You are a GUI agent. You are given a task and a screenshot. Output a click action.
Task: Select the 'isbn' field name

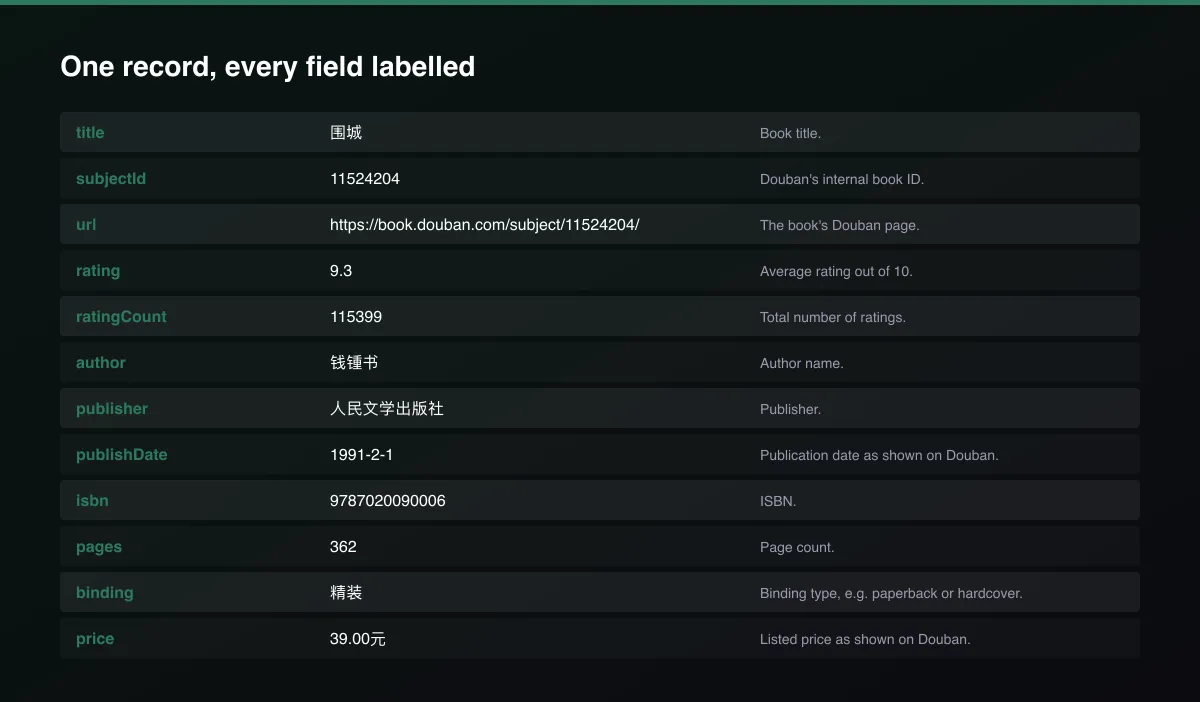(92, 500)
